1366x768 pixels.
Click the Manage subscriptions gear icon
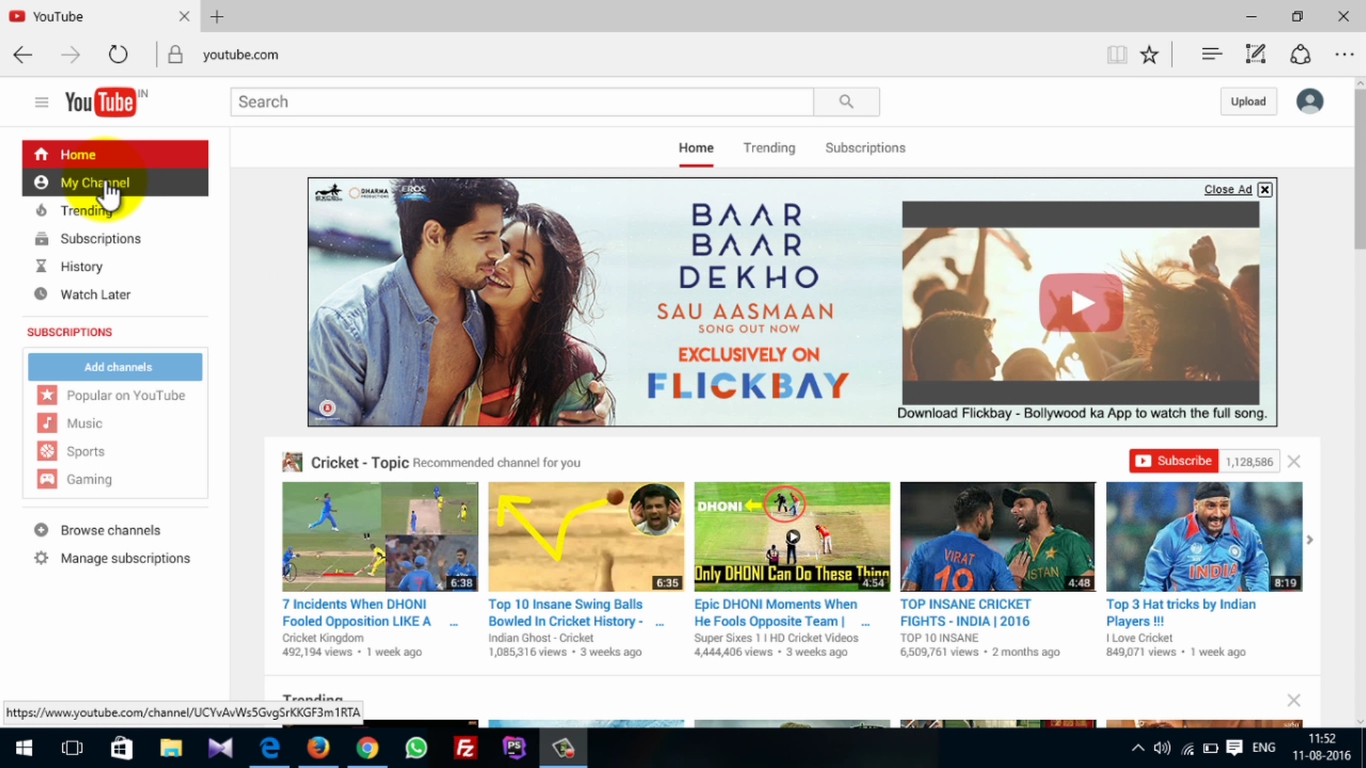click(x=41, y=558)
